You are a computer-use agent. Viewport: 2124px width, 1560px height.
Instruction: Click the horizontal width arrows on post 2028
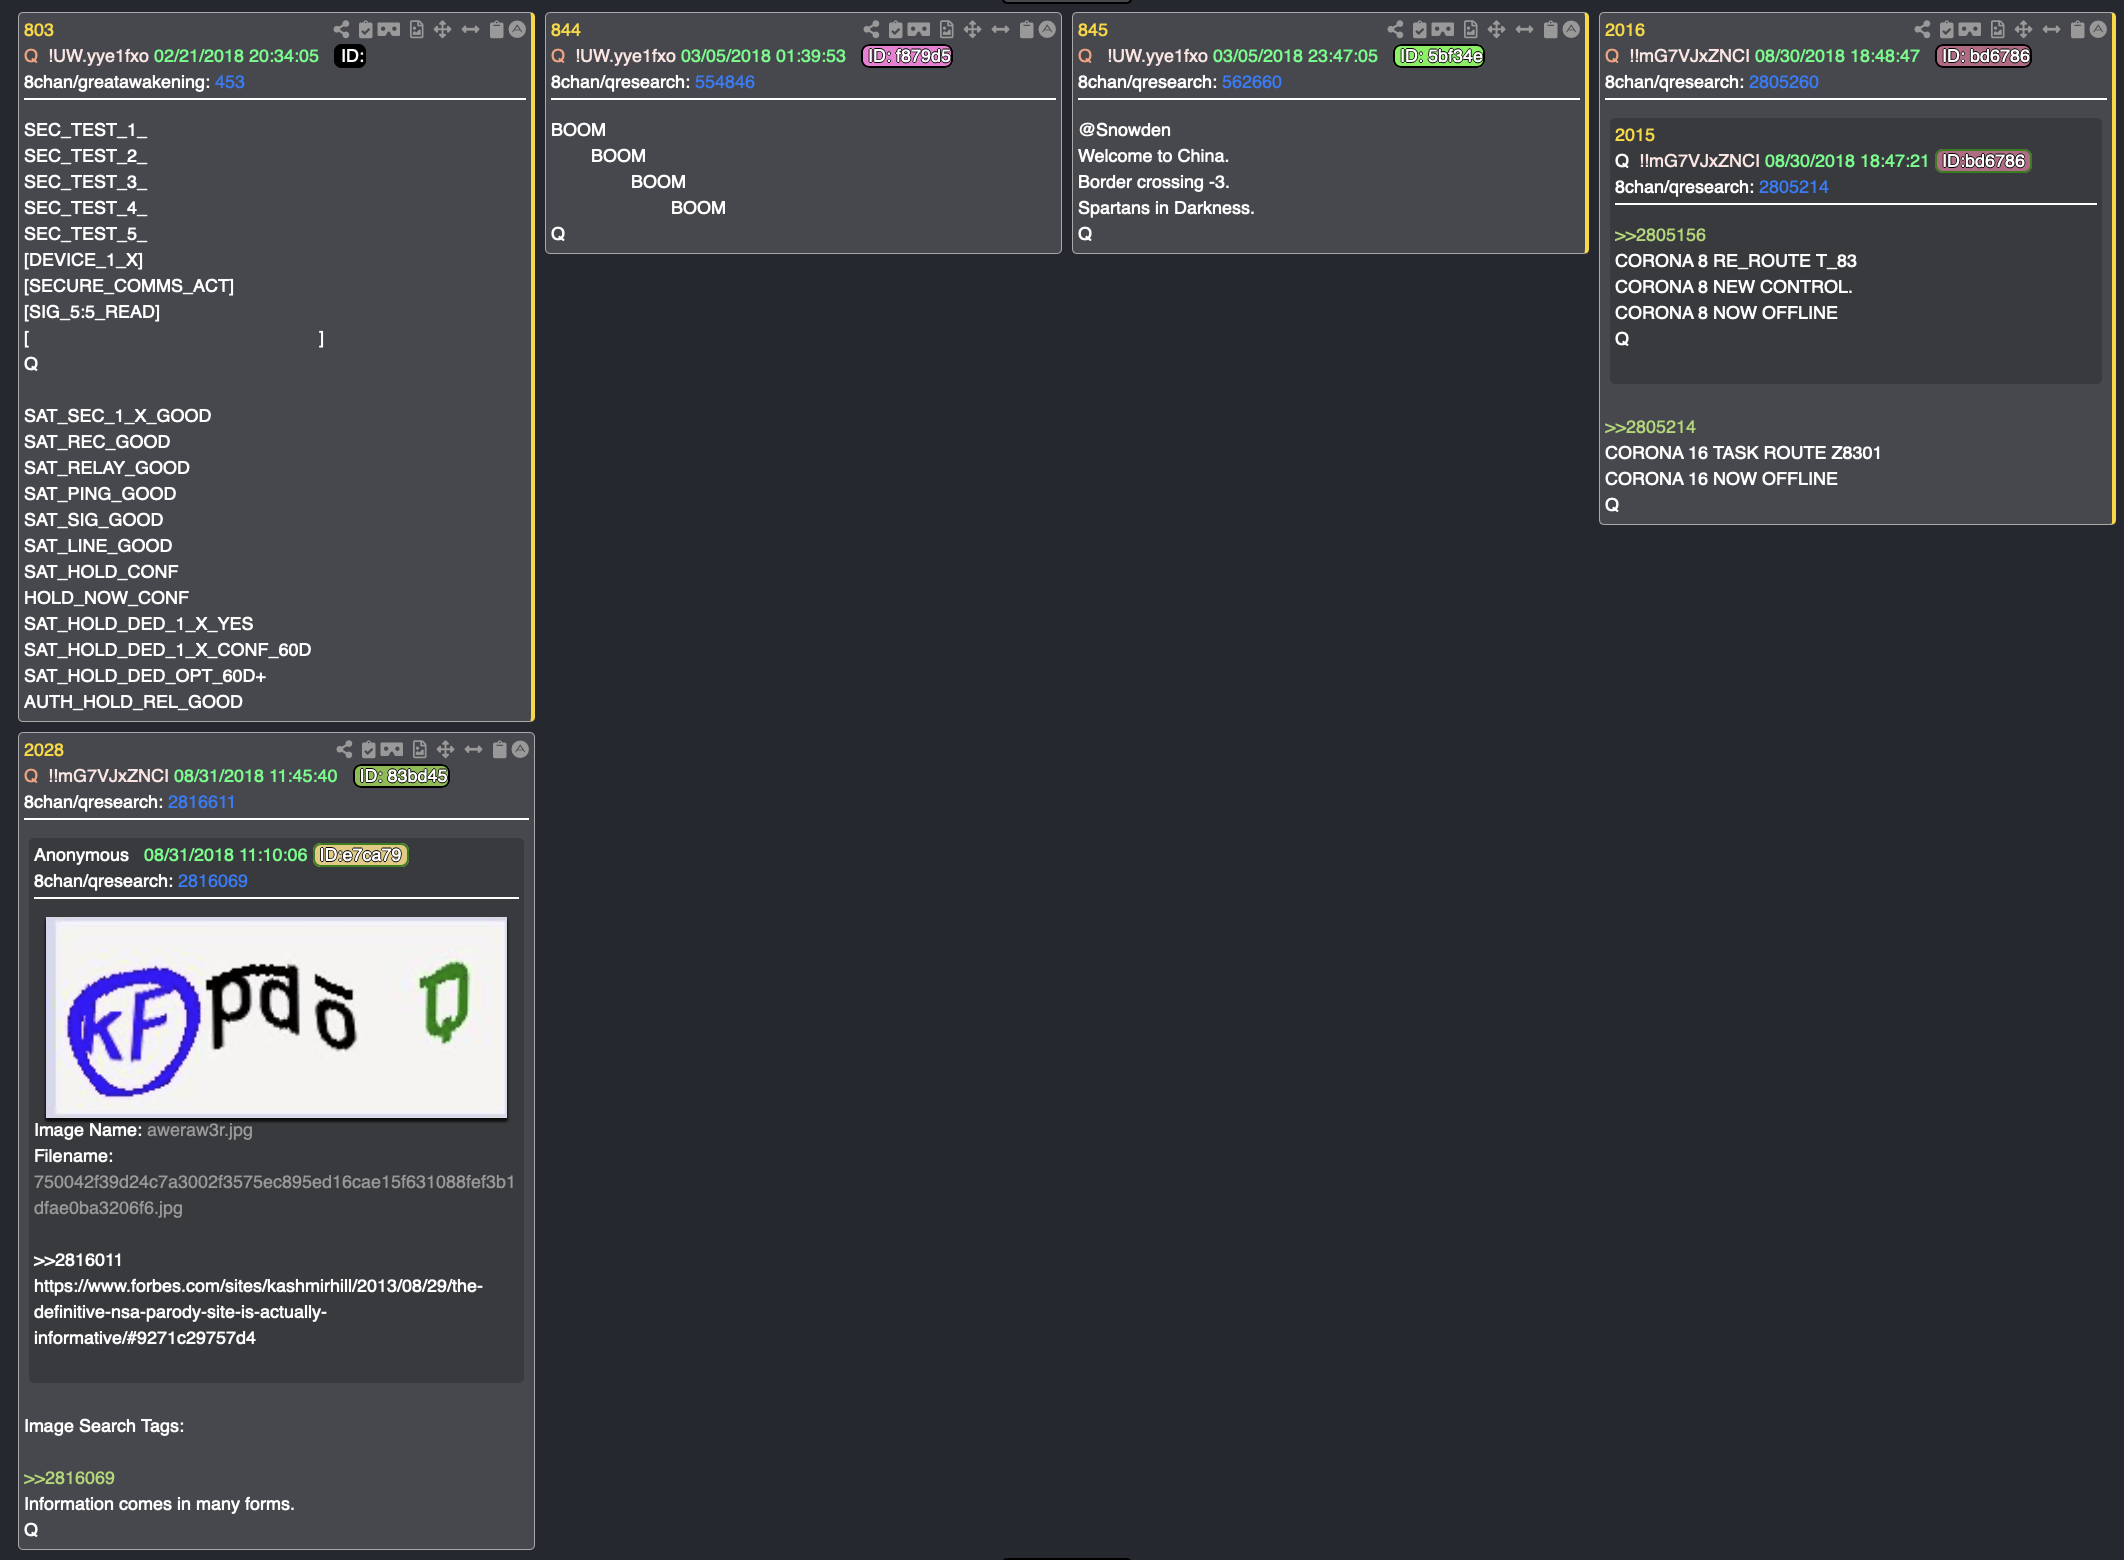pyautogui.click(x=473, y=750)
